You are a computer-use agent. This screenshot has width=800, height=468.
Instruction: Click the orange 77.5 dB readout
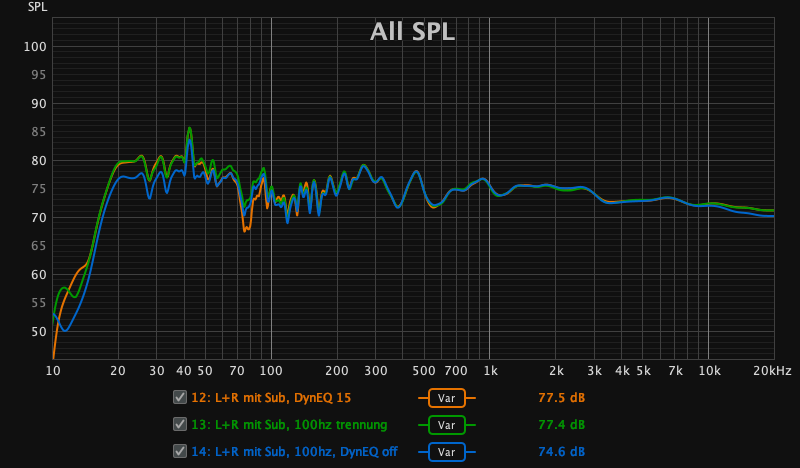point(561,397)
